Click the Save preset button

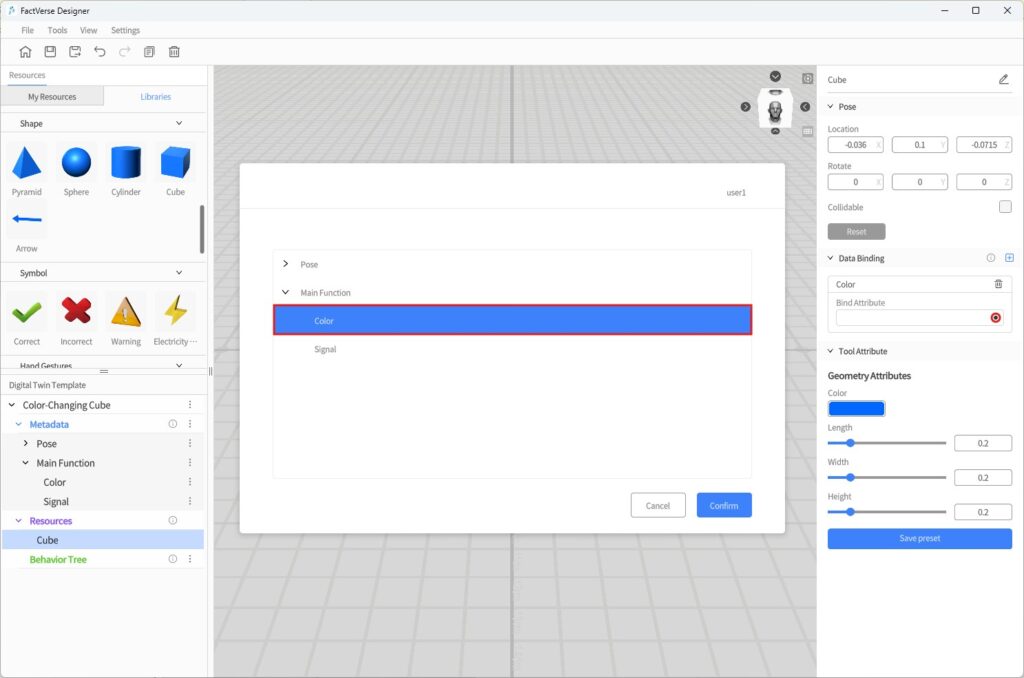[x=919, y=538]
